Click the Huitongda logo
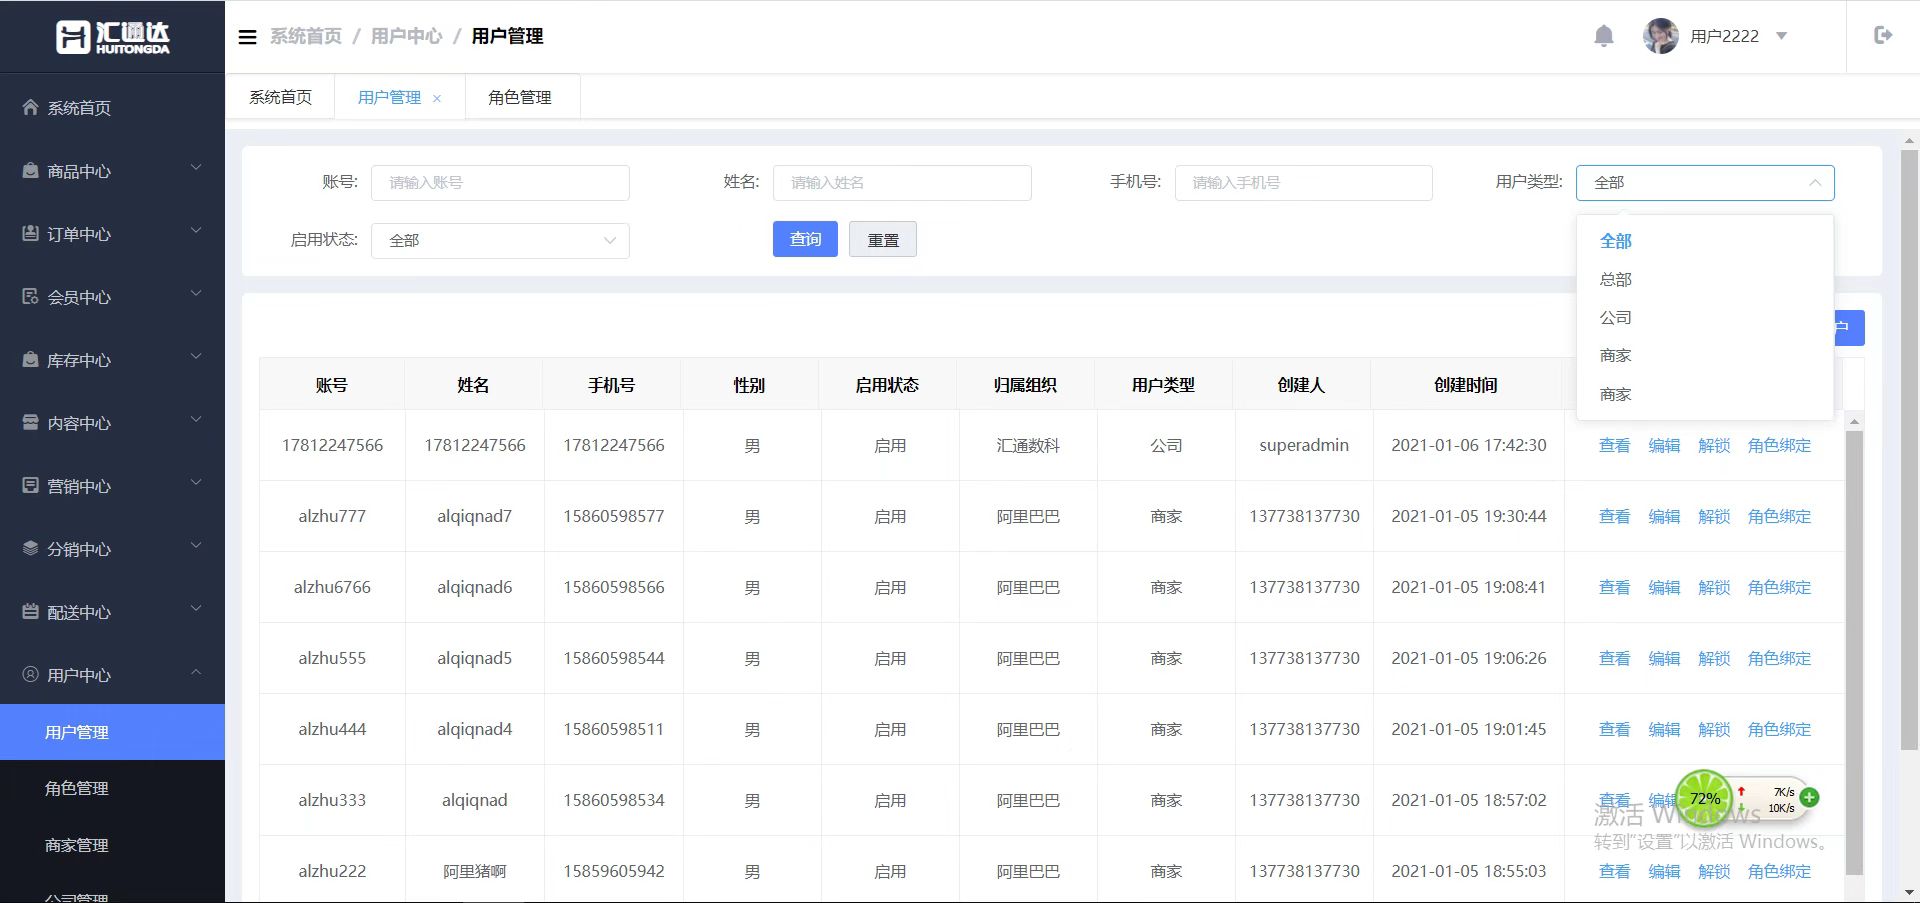 (112, 37)
